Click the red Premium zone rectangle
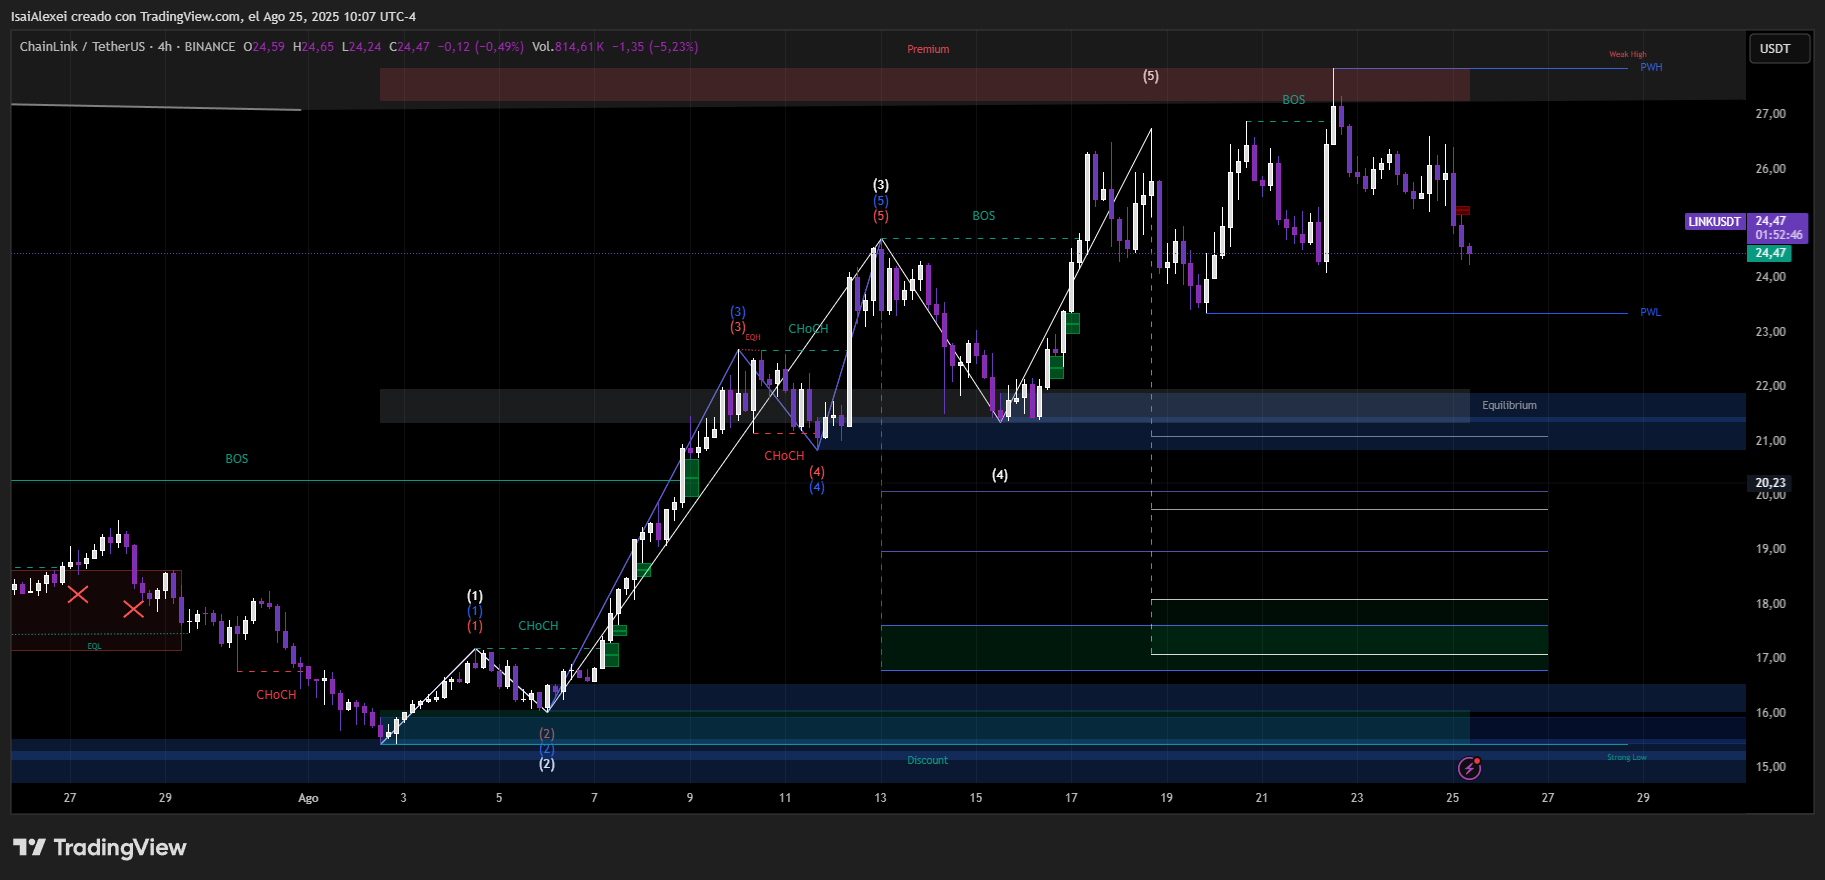The width and height of the screenshot is (1825, 880). coord(700,85)
